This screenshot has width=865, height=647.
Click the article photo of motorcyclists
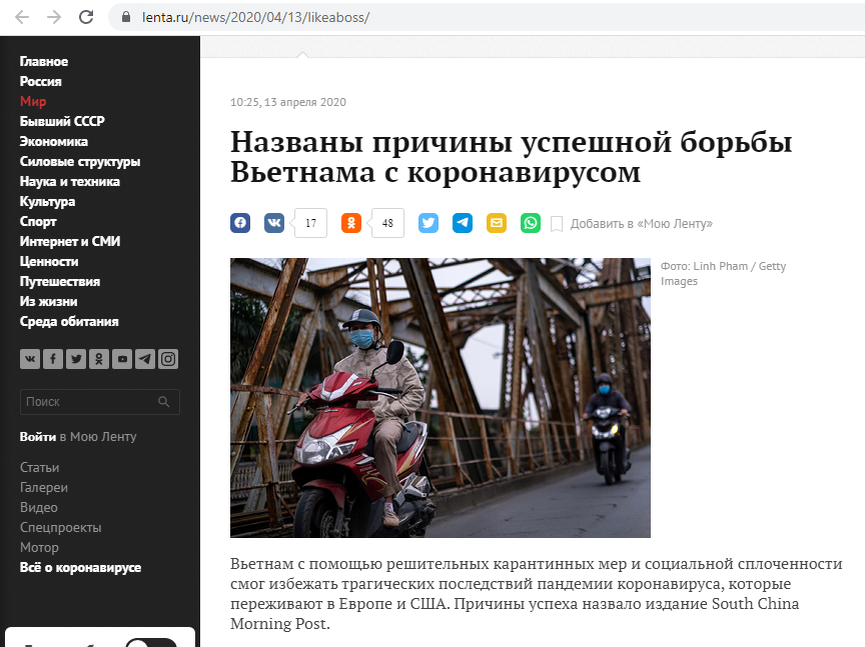pyautogui.click(x=440, y=398)
